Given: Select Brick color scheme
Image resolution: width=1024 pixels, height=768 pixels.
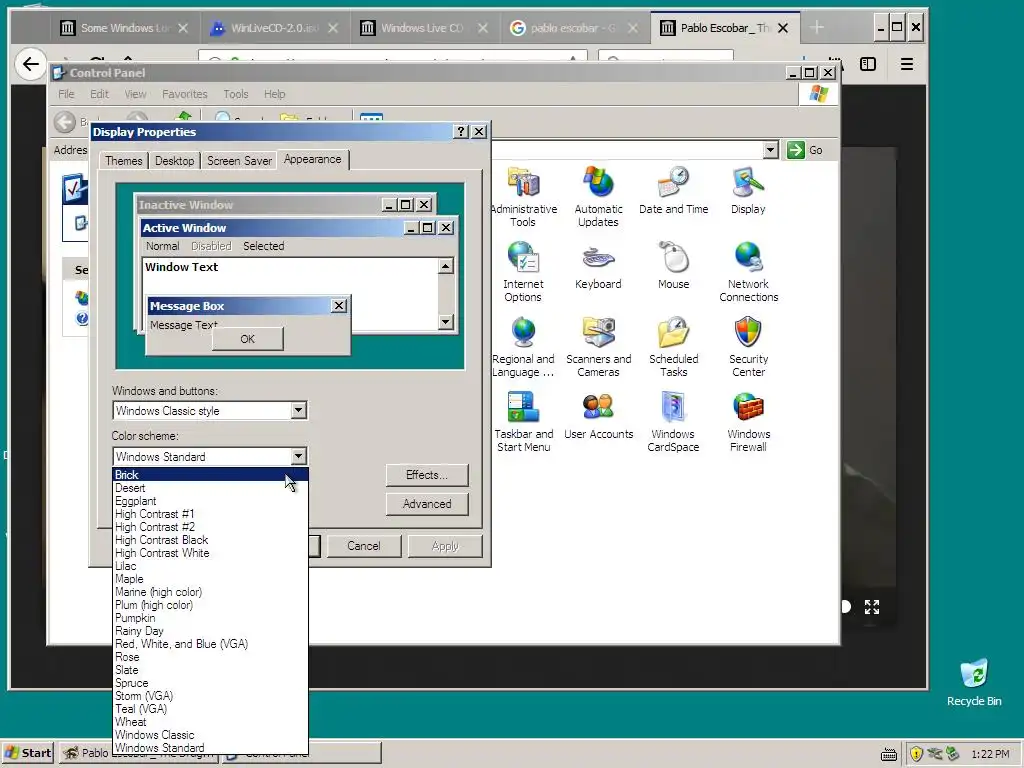Looking at the screenshot, I should click(x=210, y=475).
